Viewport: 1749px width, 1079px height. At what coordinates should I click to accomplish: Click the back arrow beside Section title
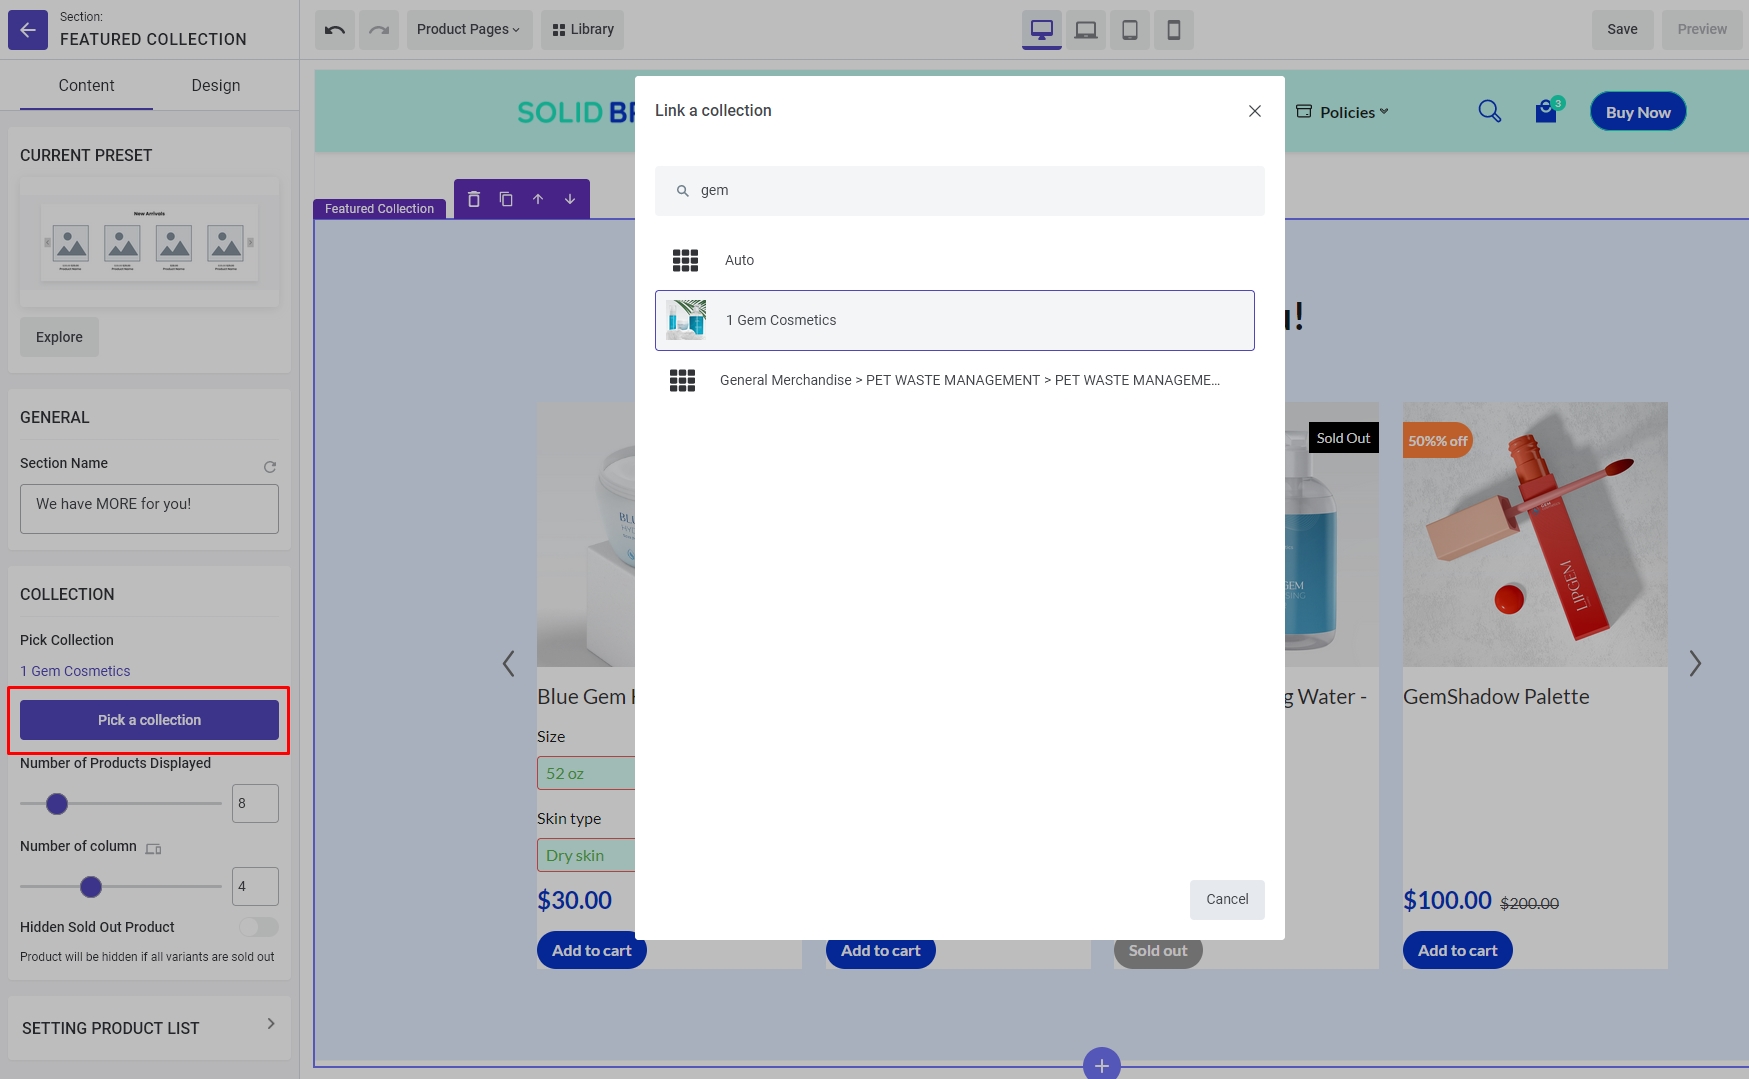coord(28,30)
